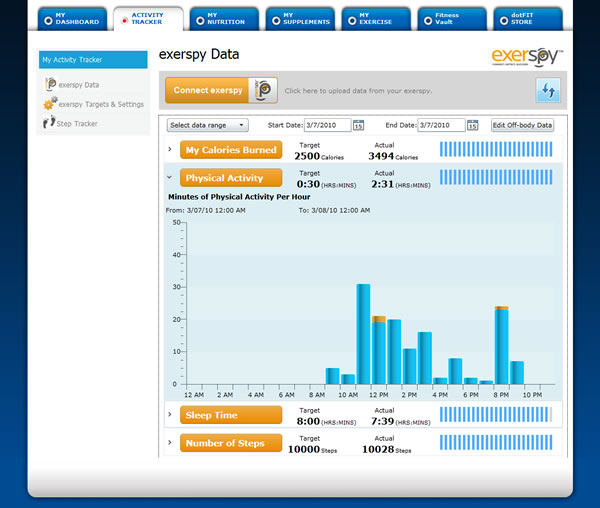Screen dimensions: 600x508
Task: Expand the Sleep Time section arrow
Action: click(170, 415)
